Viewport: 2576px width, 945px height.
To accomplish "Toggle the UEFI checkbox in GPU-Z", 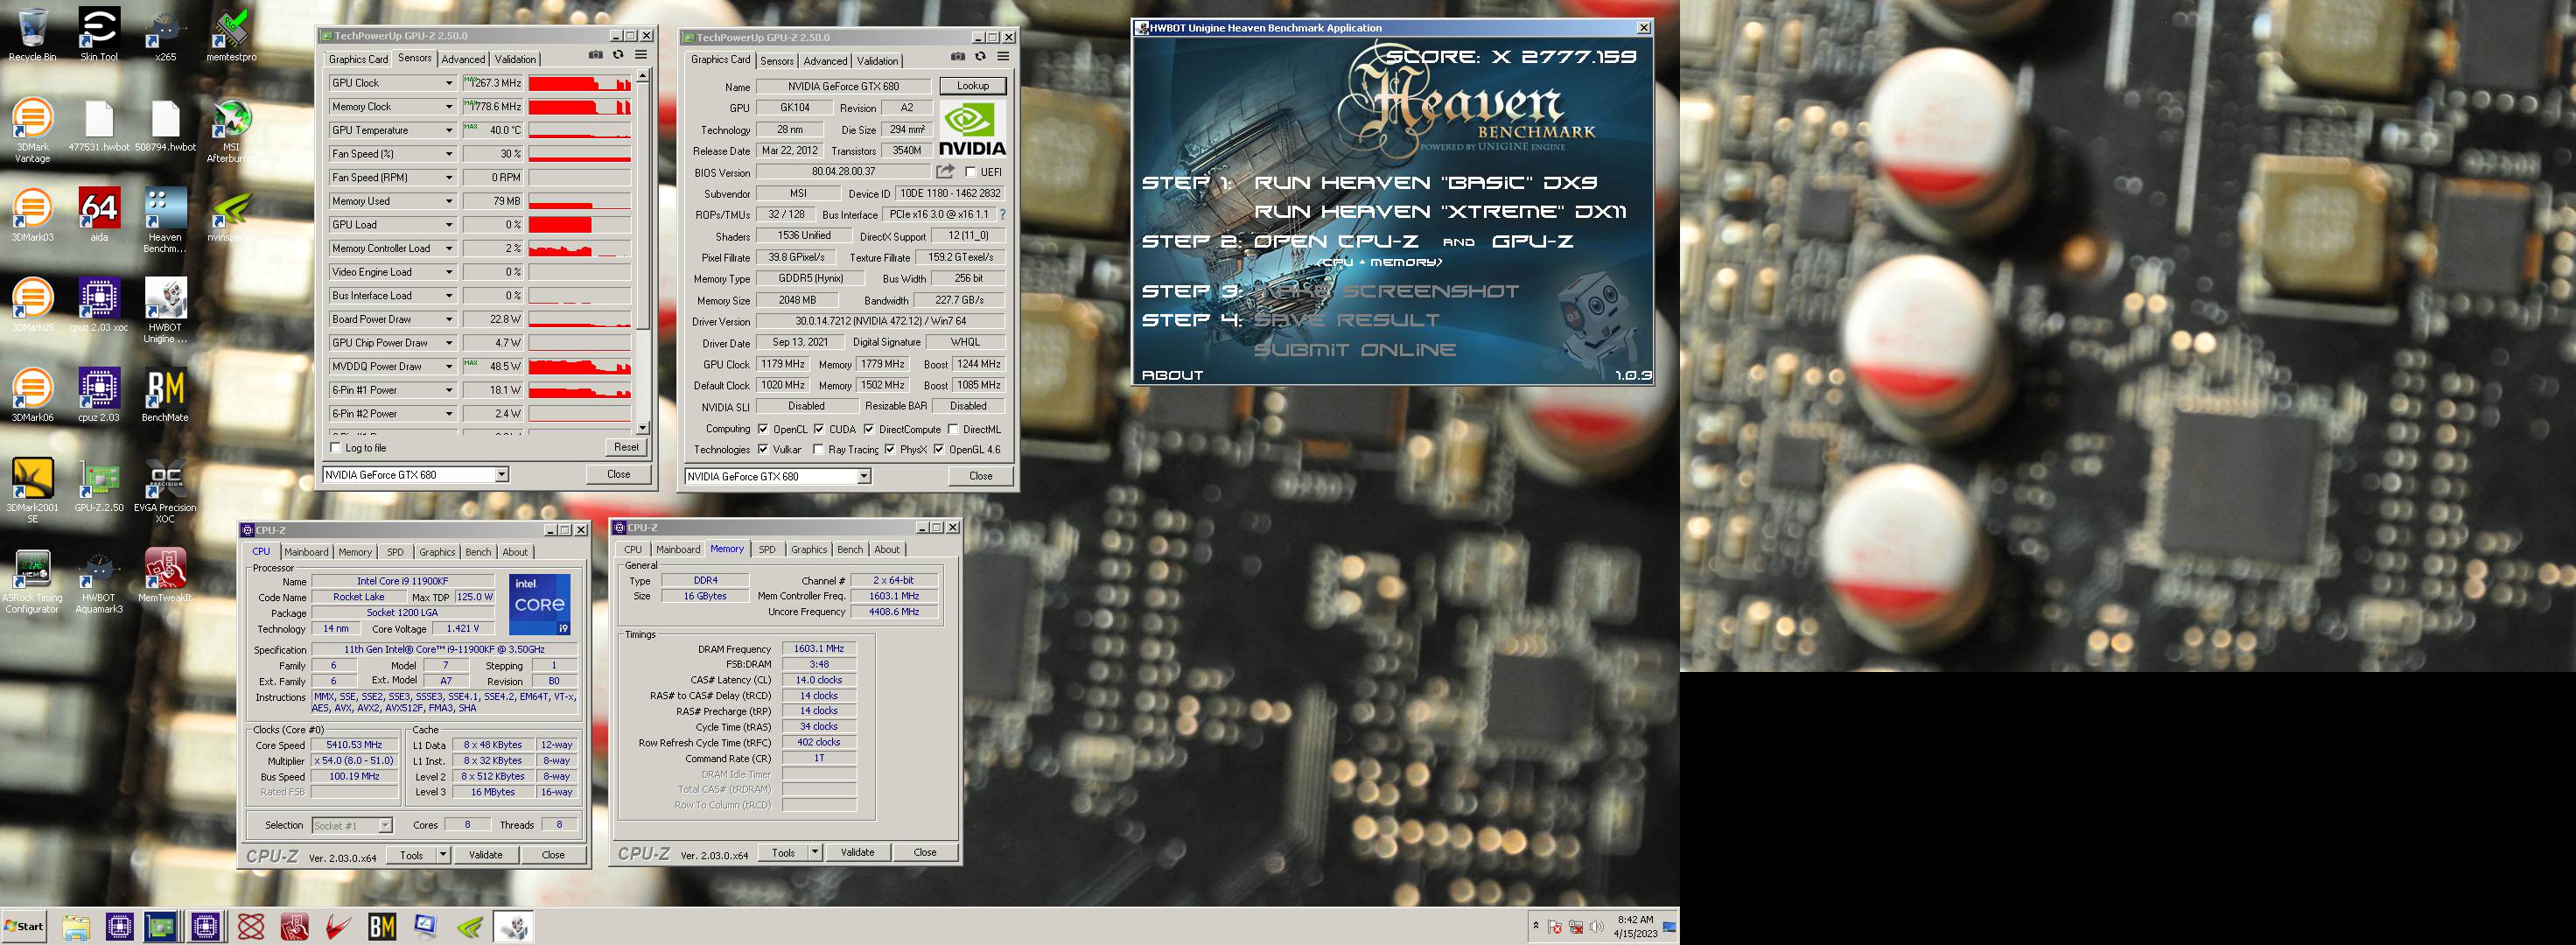I will click(970, 172).
